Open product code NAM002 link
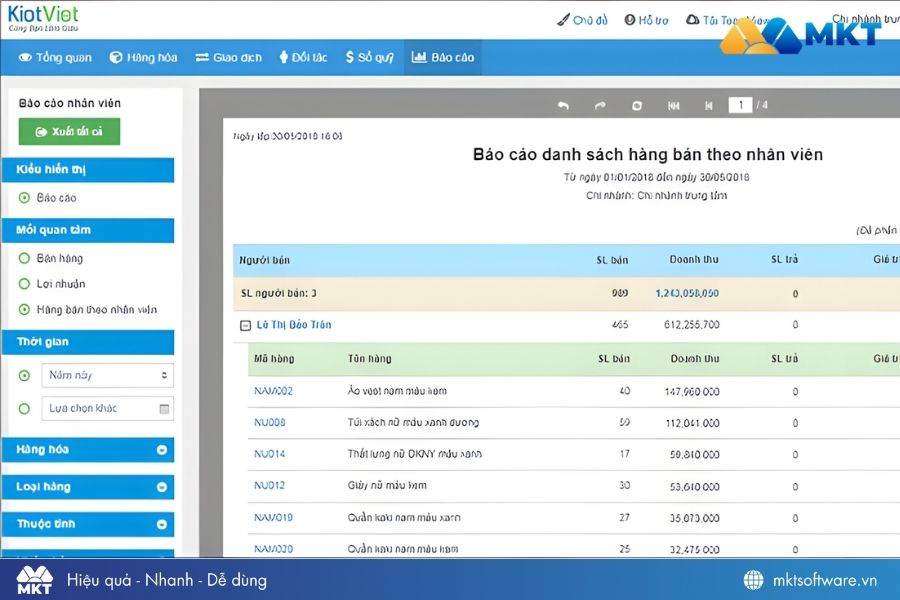Image resolution: width=900 pixels, height=600 pixels. 273,391
